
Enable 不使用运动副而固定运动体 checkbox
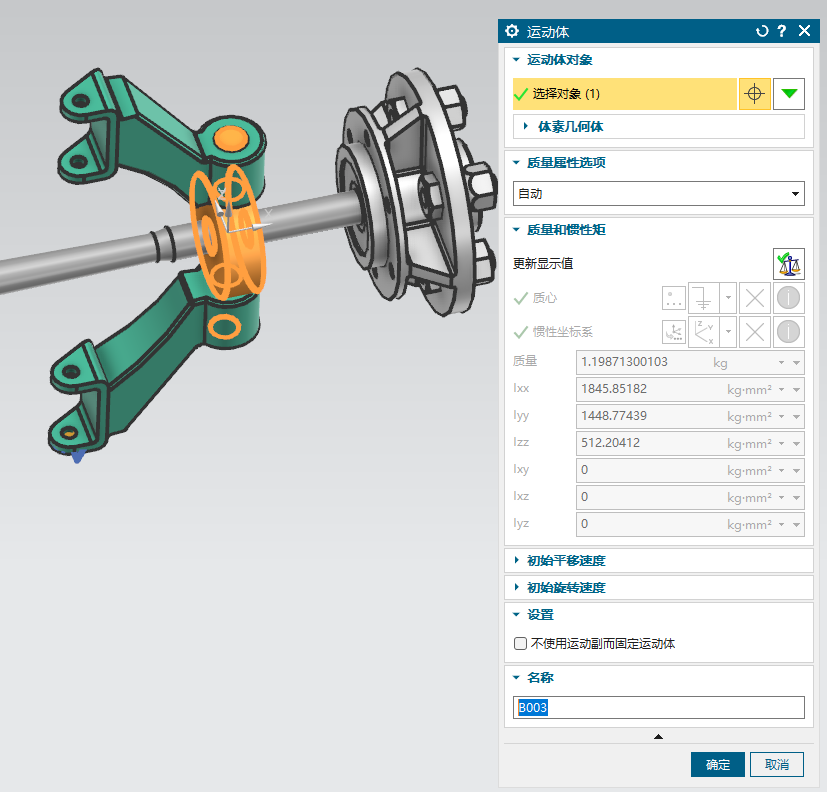pyautogui.click(x=520, y=644)
